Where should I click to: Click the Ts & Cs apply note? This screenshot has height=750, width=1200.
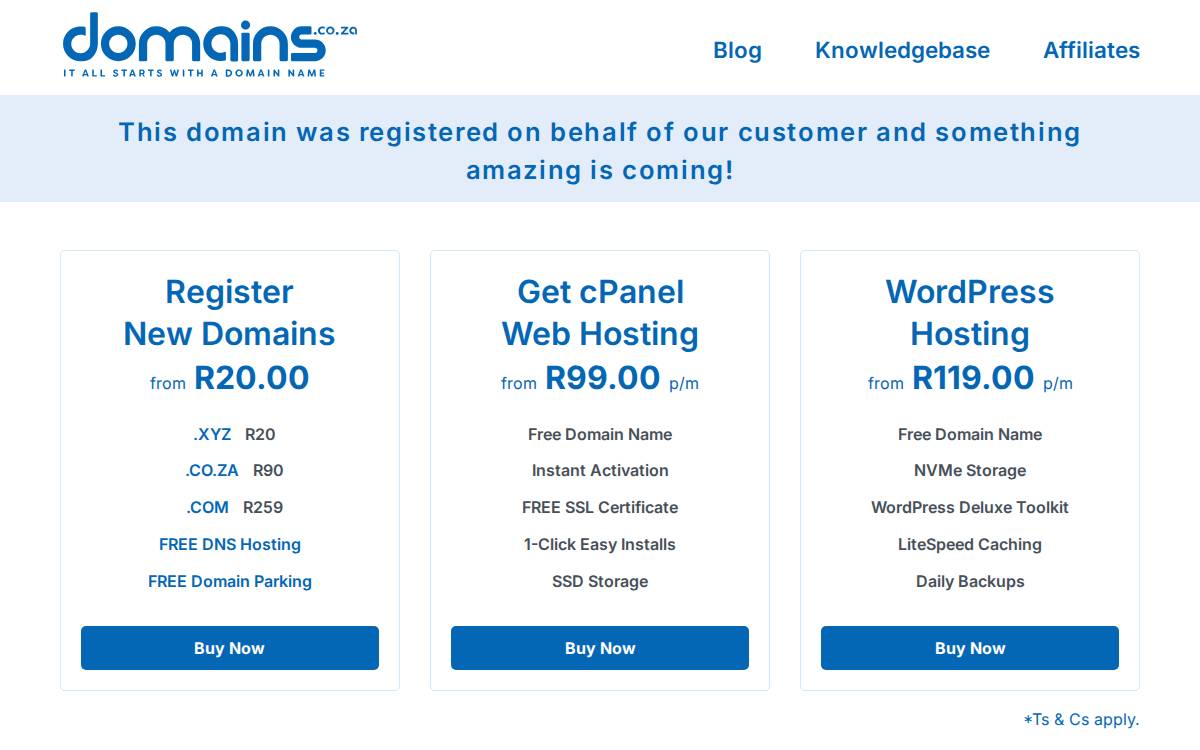pyautogui.click(x=1081, y=719)
